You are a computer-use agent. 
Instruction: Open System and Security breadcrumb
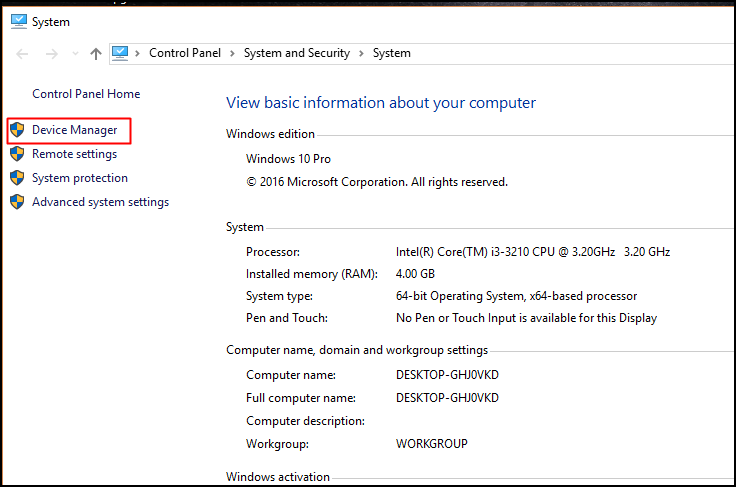point(297,53)
